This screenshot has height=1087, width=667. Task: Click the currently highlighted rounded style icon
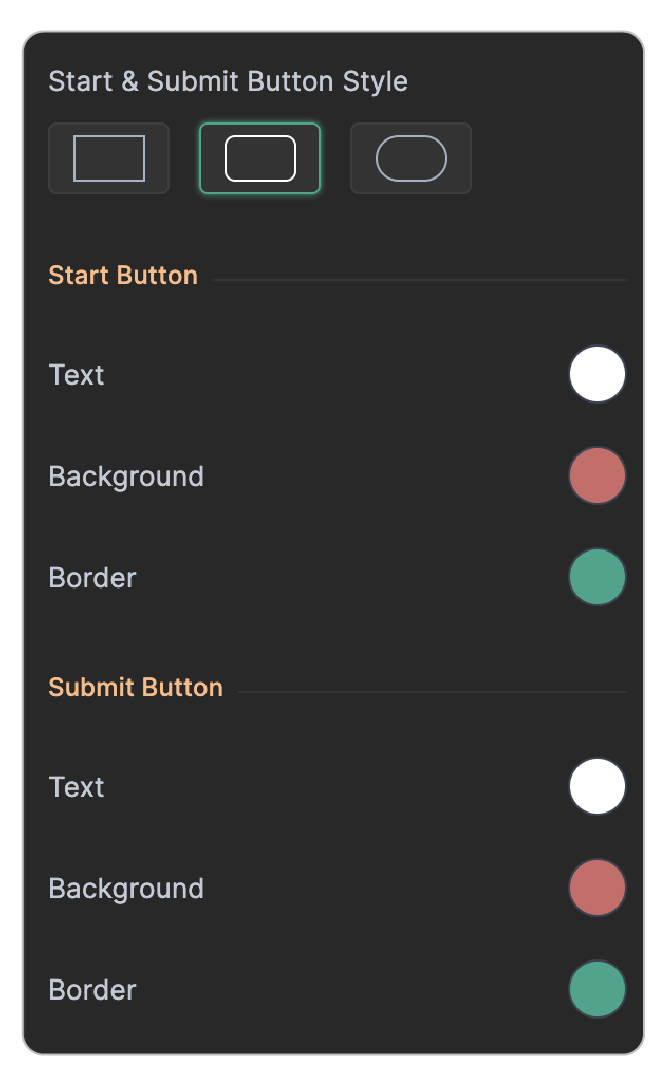coord(260,158)
